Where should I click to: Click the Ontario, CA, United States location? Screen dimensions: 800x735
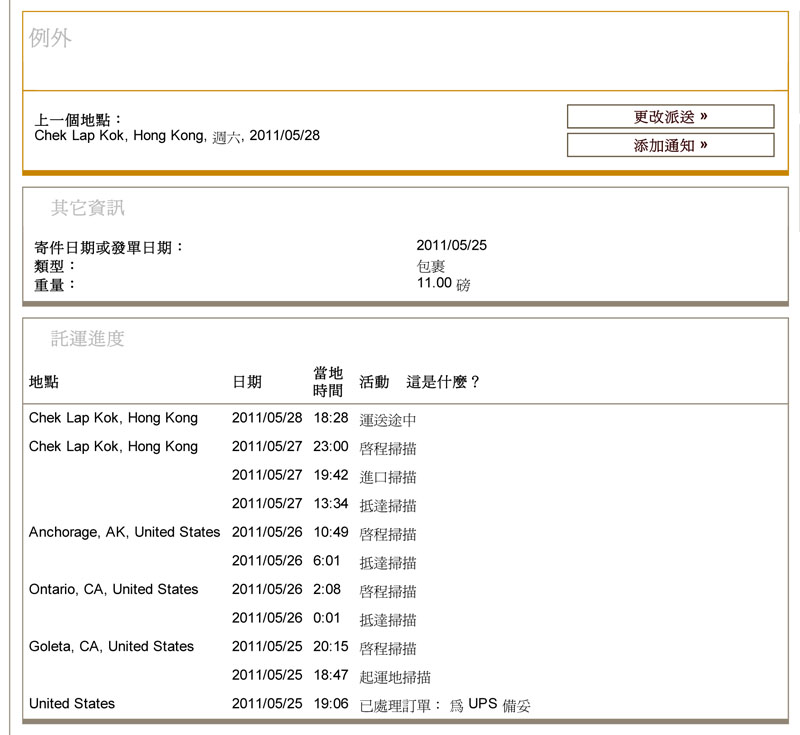click(113, 589)
